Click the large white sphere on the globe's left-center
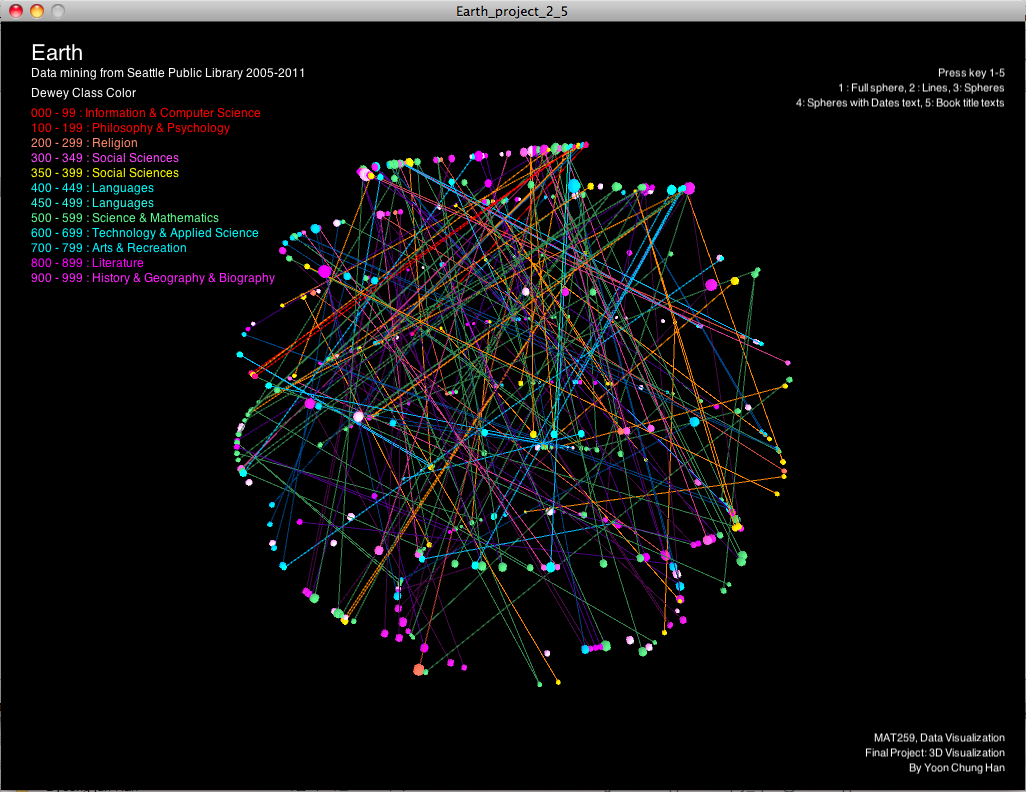 click(x=358, y=416)
